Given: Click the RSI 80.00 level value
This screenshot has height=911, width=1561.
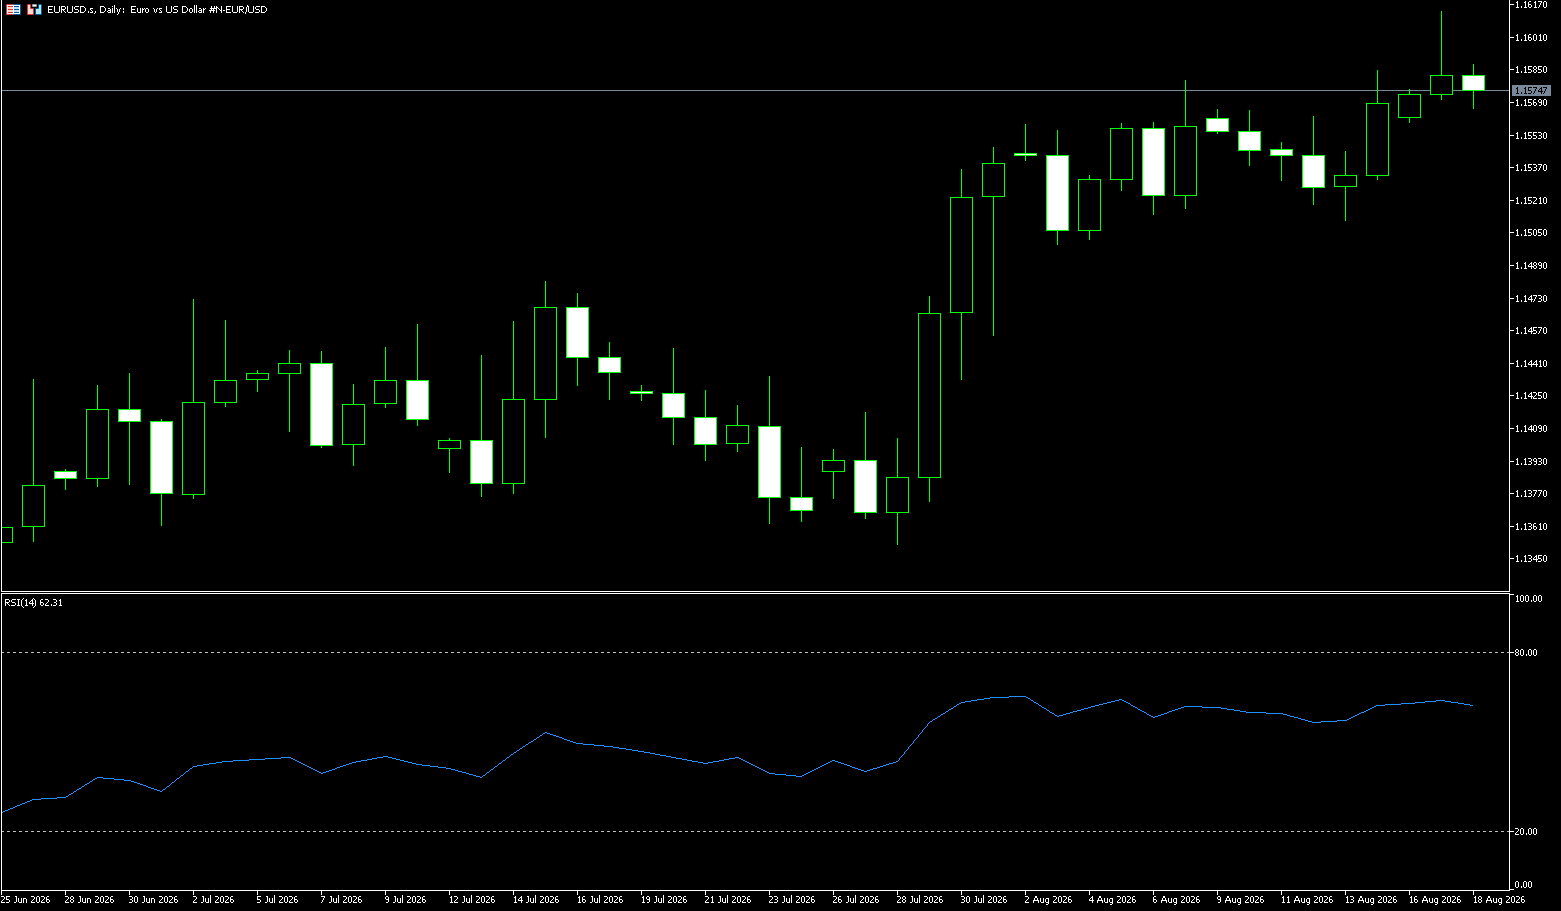Looking at the screenshot, I should (1526, 653).
